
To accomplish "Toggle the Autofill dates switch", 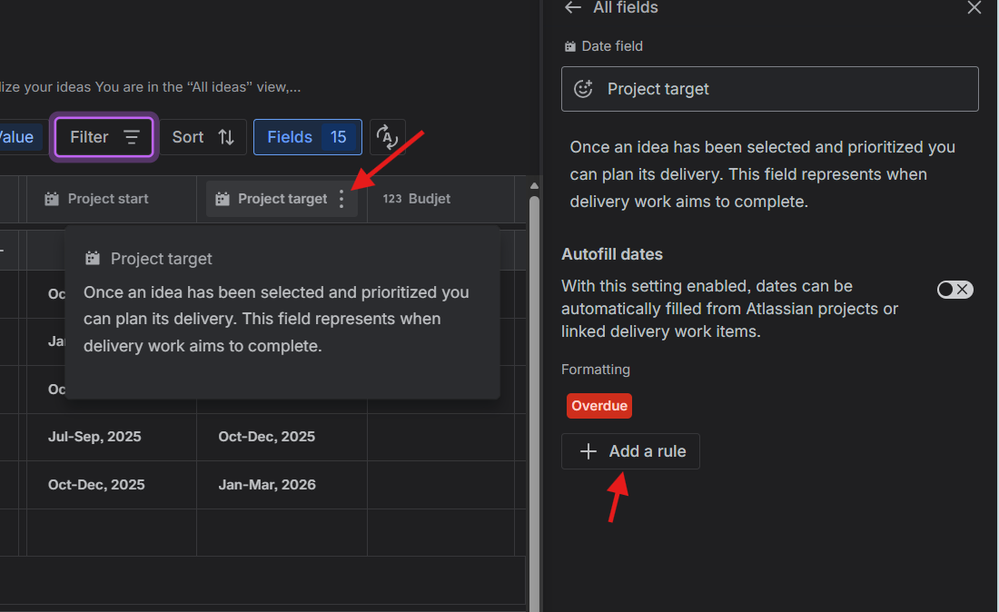I will coord(955,290).
